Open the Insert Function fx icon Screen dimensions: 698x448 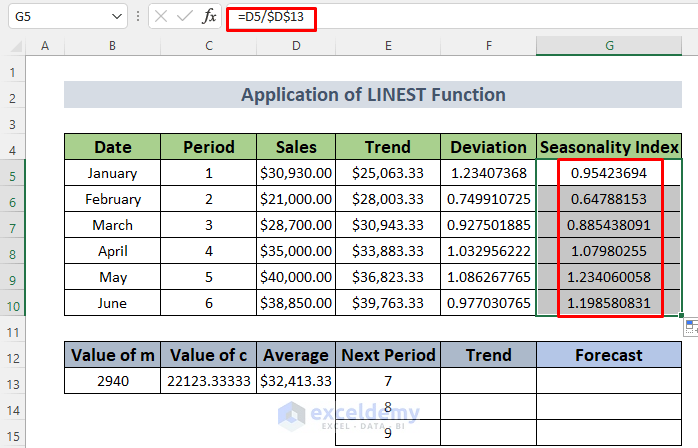[209, 16]
